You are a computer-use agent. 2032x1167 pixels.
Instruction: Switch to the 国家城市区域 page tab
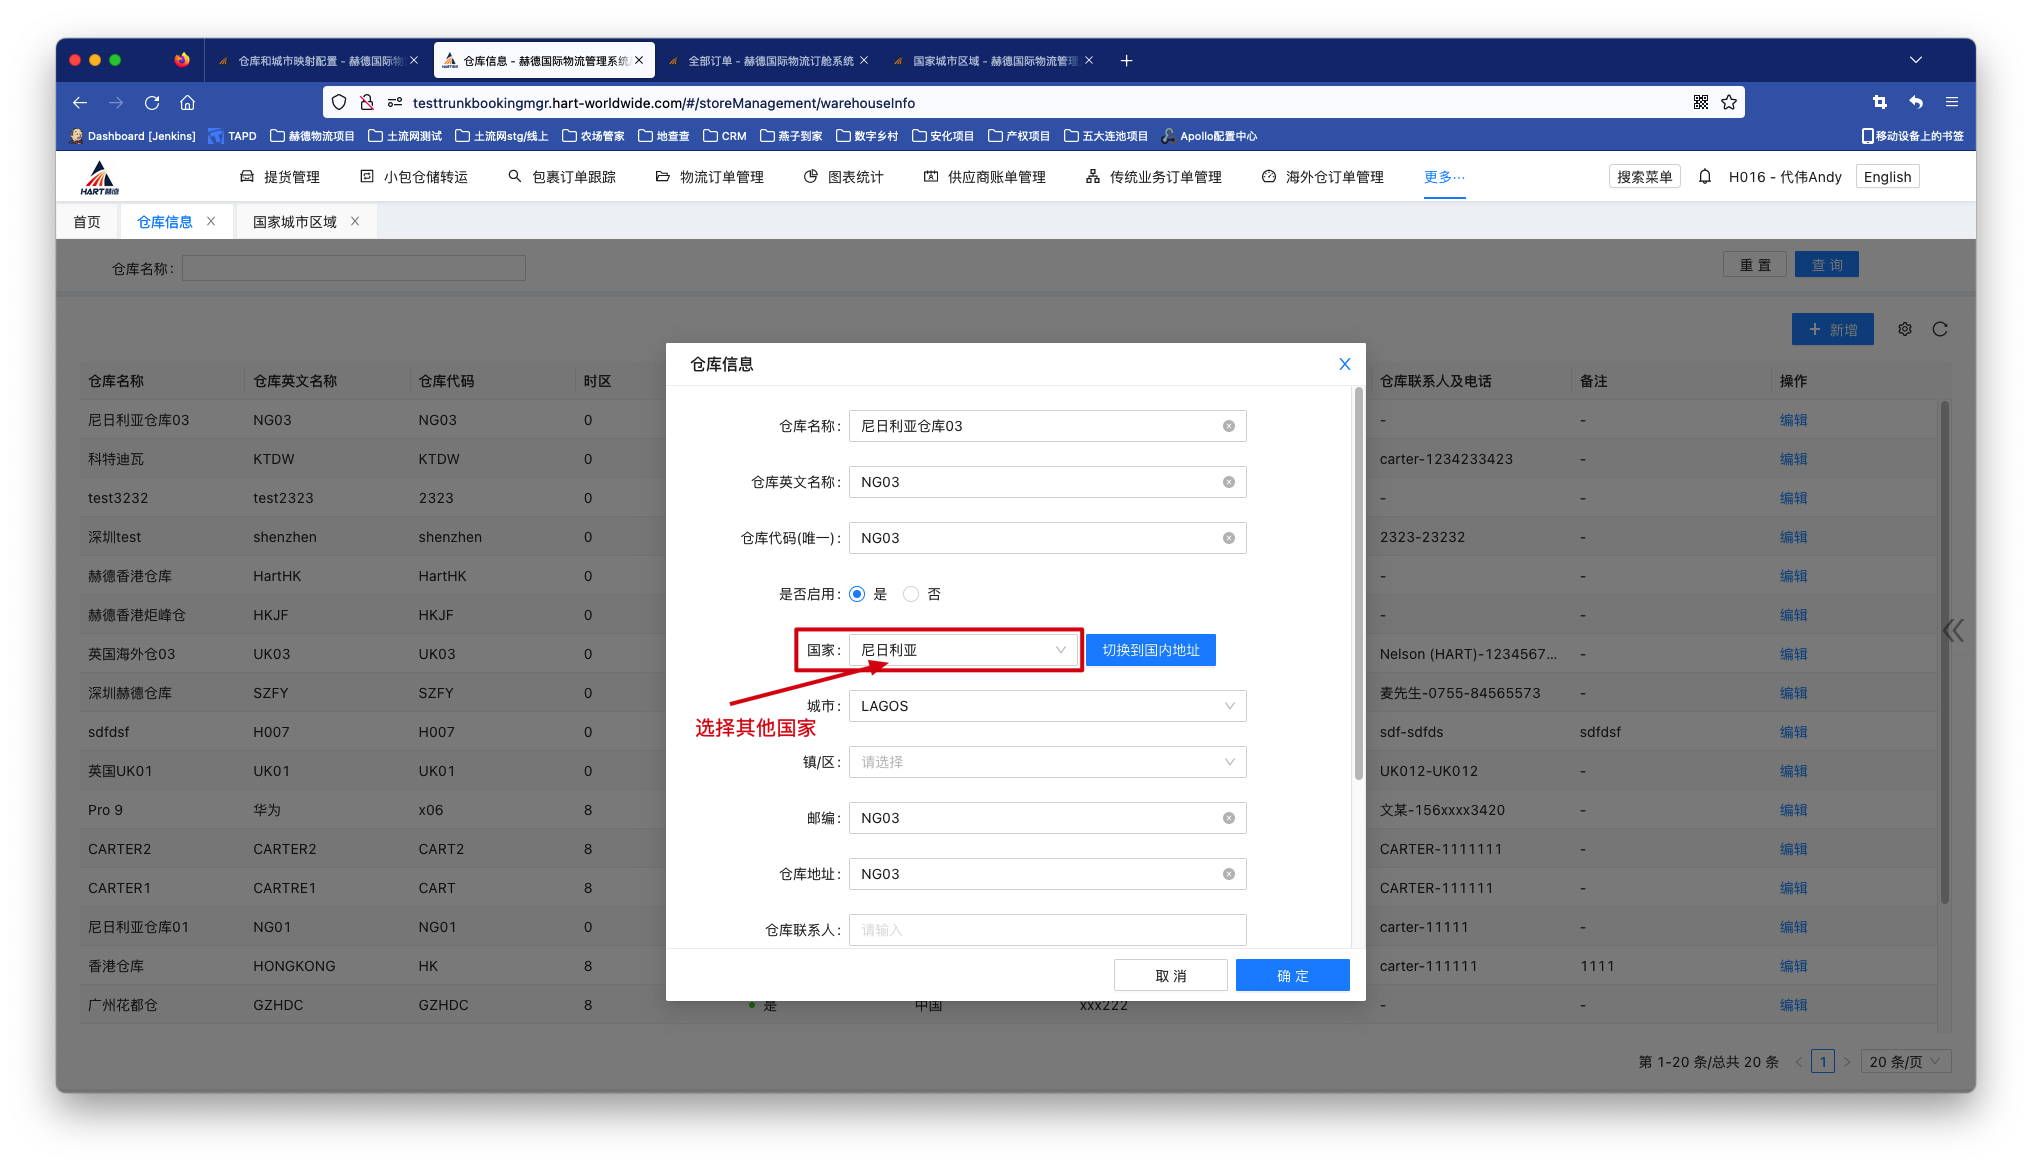point(295,222)
